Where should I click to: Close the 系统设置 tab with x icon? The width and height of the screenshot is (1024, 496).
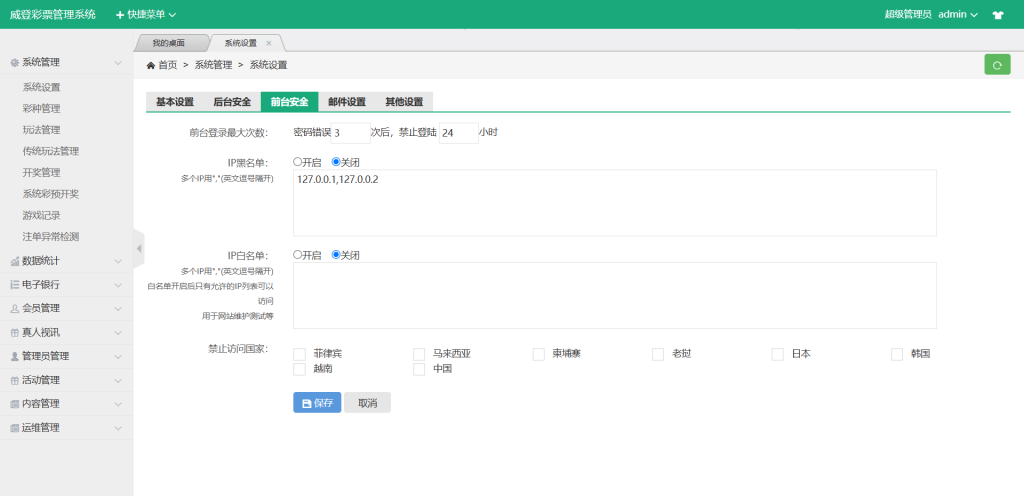(269, 43)
